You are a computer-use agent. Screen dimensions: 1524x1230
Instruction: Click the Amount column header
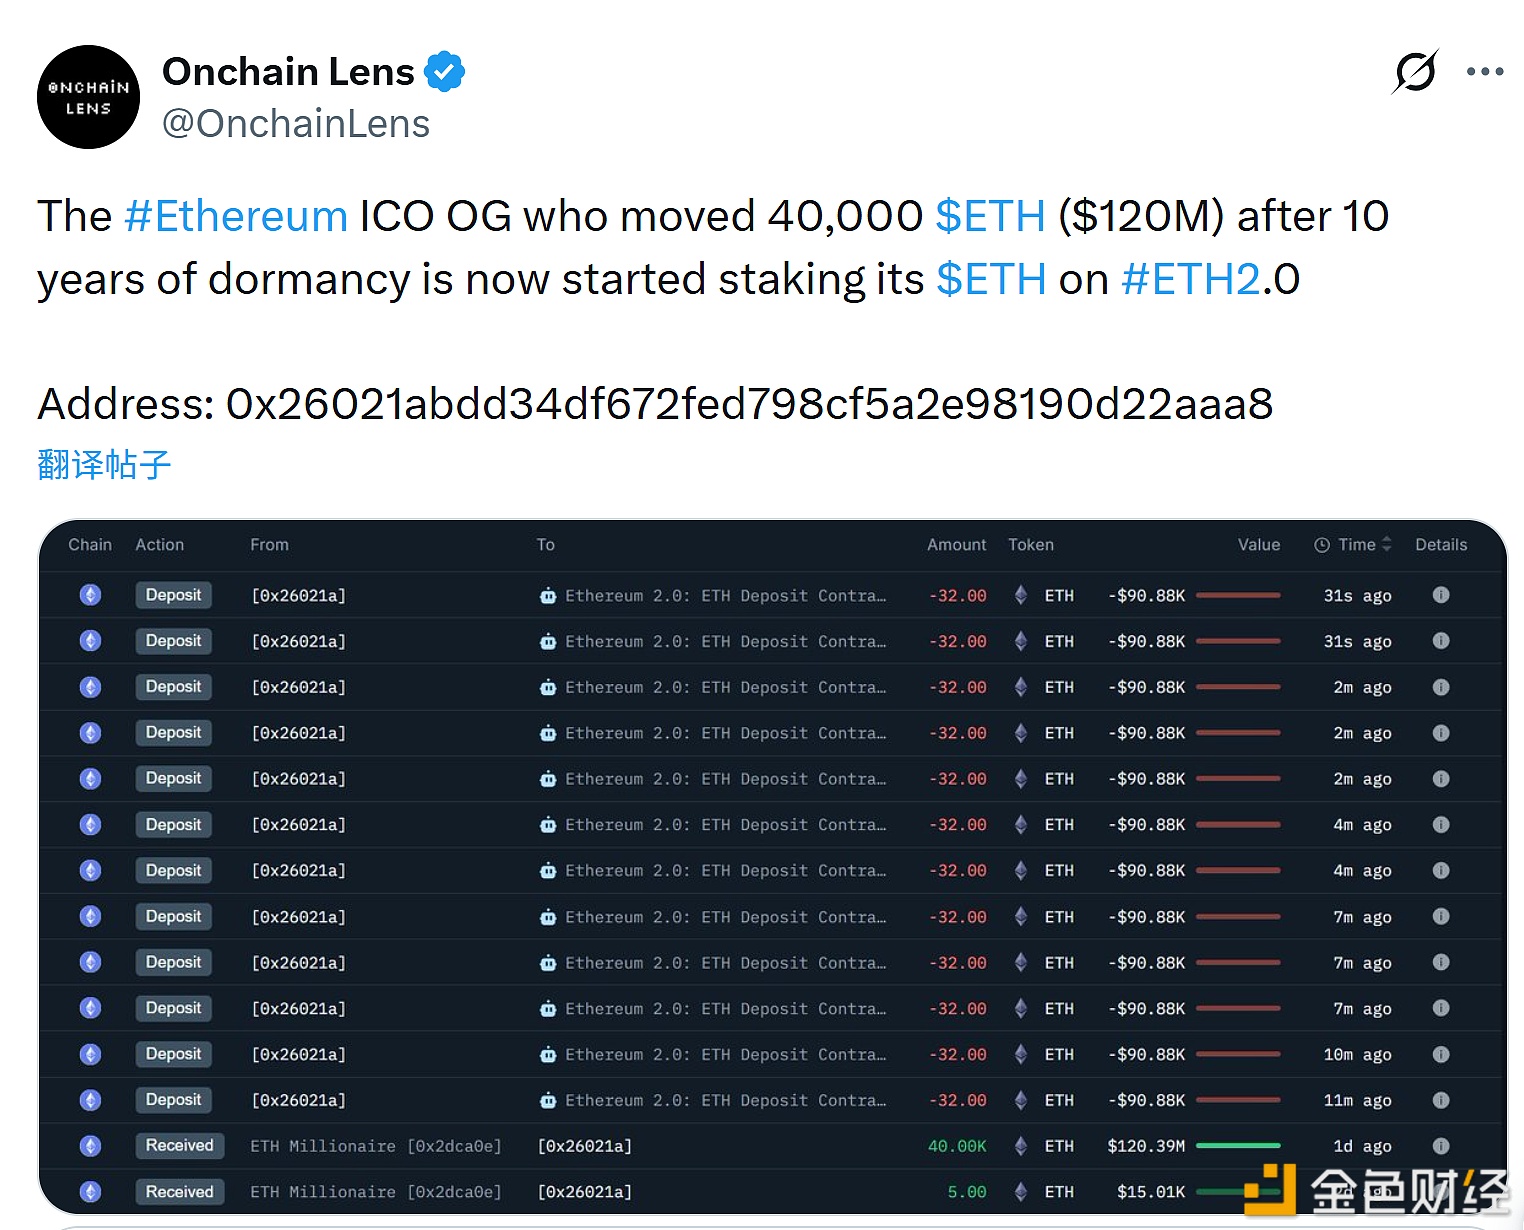pyautogui.click(x=956, y=545)
